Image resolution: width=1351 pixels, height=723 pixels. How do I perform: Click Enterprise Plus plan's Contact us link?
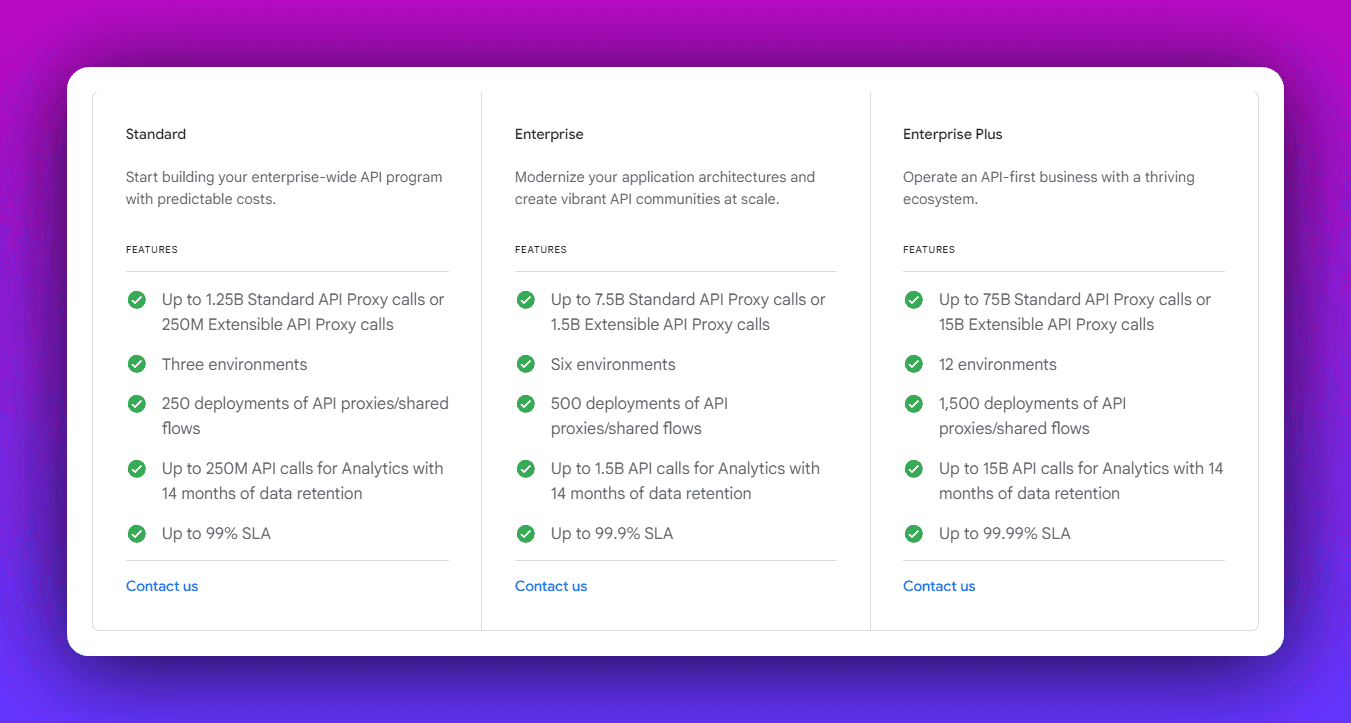point(939,586)
